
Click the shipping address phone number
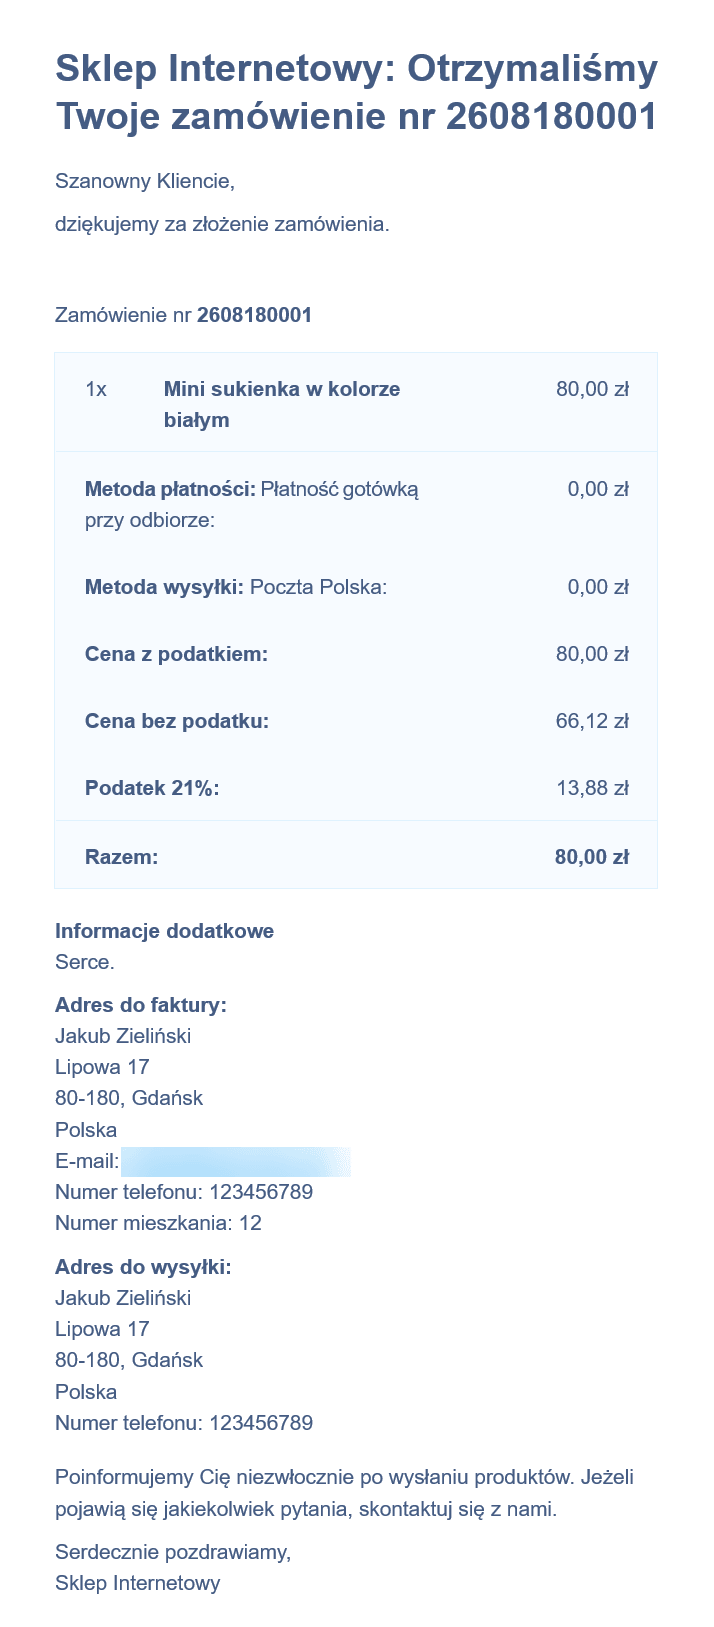(x=261, y=1423)
